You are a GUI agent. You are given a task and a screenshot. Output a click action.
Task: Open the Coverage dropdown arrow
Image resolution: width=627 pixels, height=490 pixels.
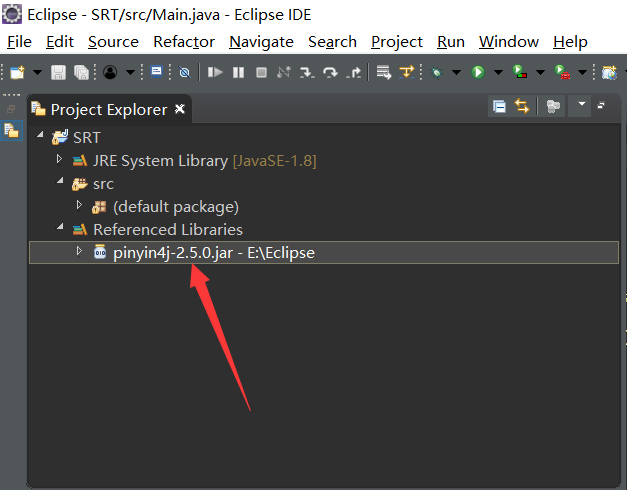(x=540, y=72)
